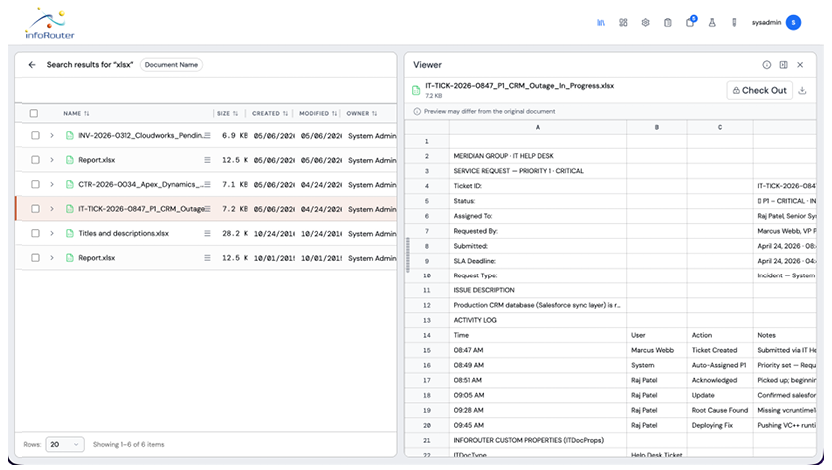832x470 pixels.
Task: Open row menu for CTR-2026-0034_Apex_Dynamics file
Action: [207, 184]
